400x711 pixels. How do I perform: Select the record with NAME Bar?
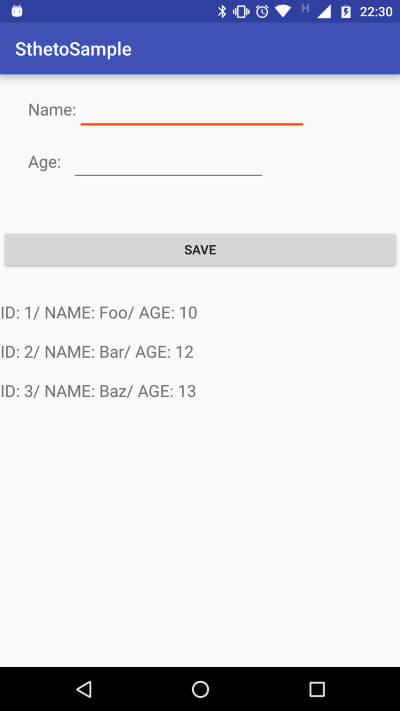click(x=97, y=352)
